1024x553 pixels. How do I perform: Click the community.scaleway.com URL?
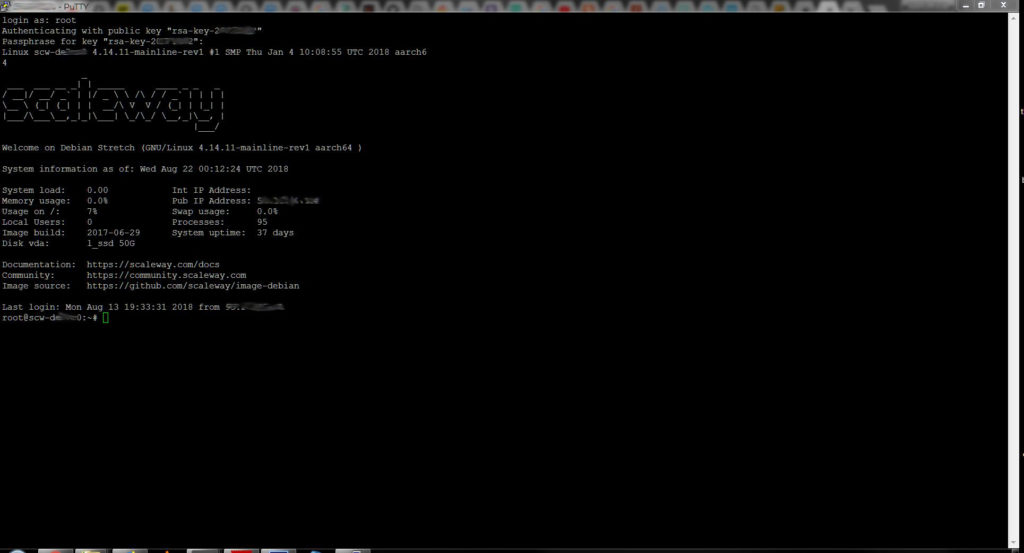[166, 275]
